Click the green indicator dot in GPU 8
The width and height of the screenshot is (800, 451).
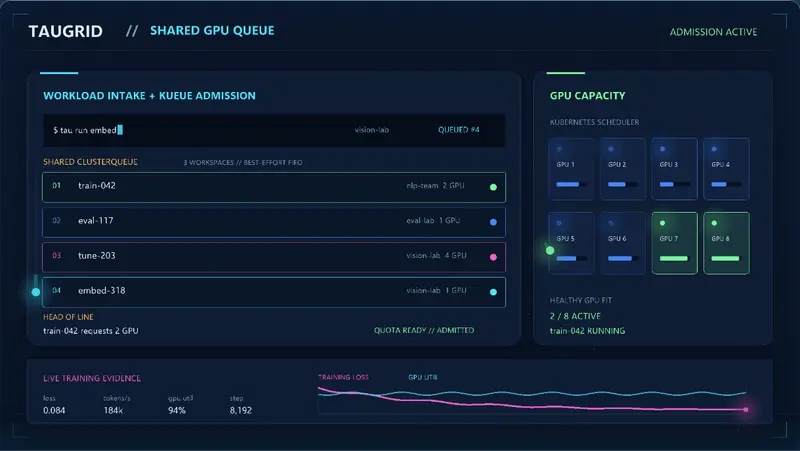(x=714, y=223)
